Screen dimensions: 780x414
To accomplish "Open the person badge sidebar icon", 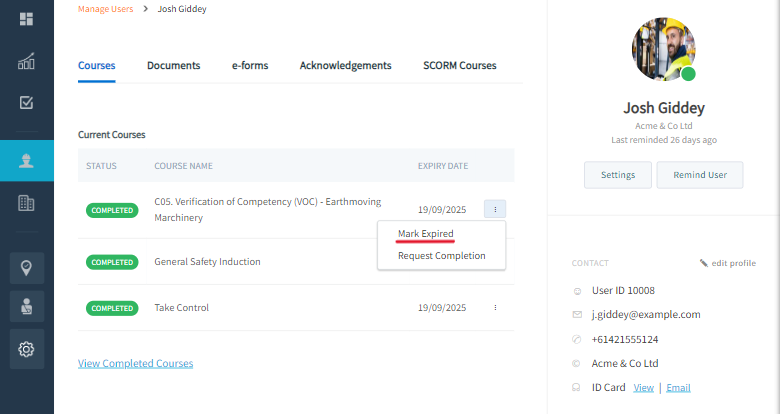I will pyautogui.click(x=26, y=307).
